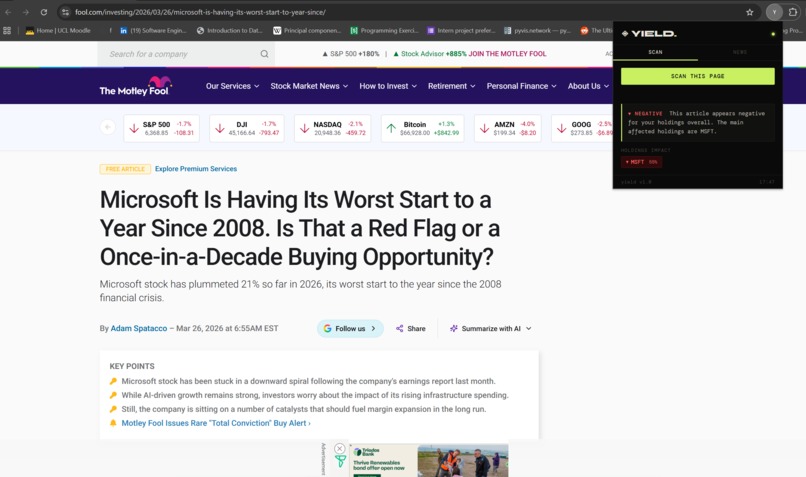Click the browser back arrow
Screen dimensions: 806x477
(x=8, y=12)
